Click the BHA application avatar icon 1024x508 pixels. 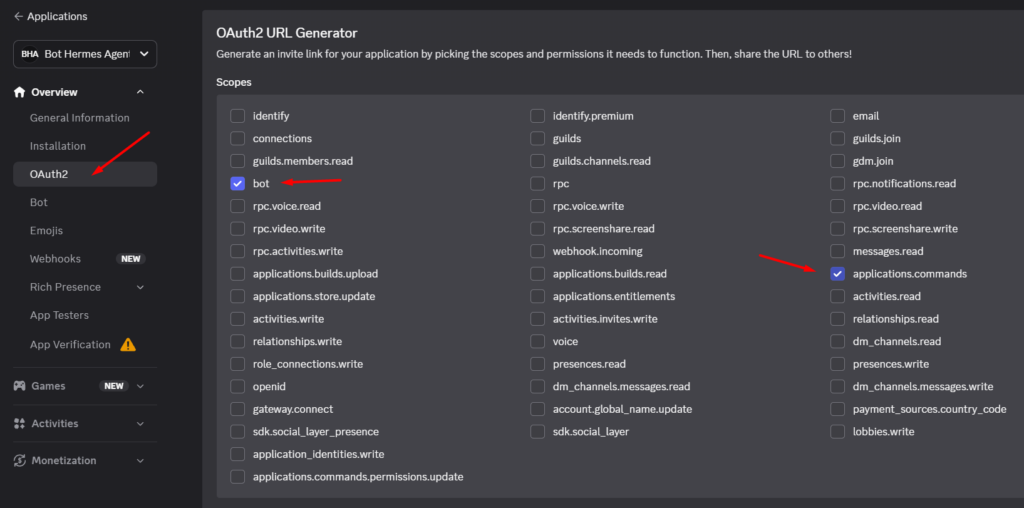(29, 54)
